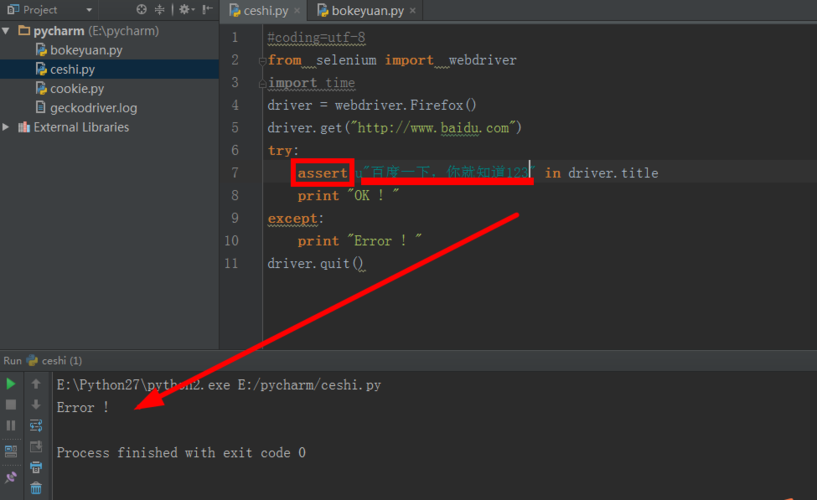Click the Scroll to end icon

36,446
